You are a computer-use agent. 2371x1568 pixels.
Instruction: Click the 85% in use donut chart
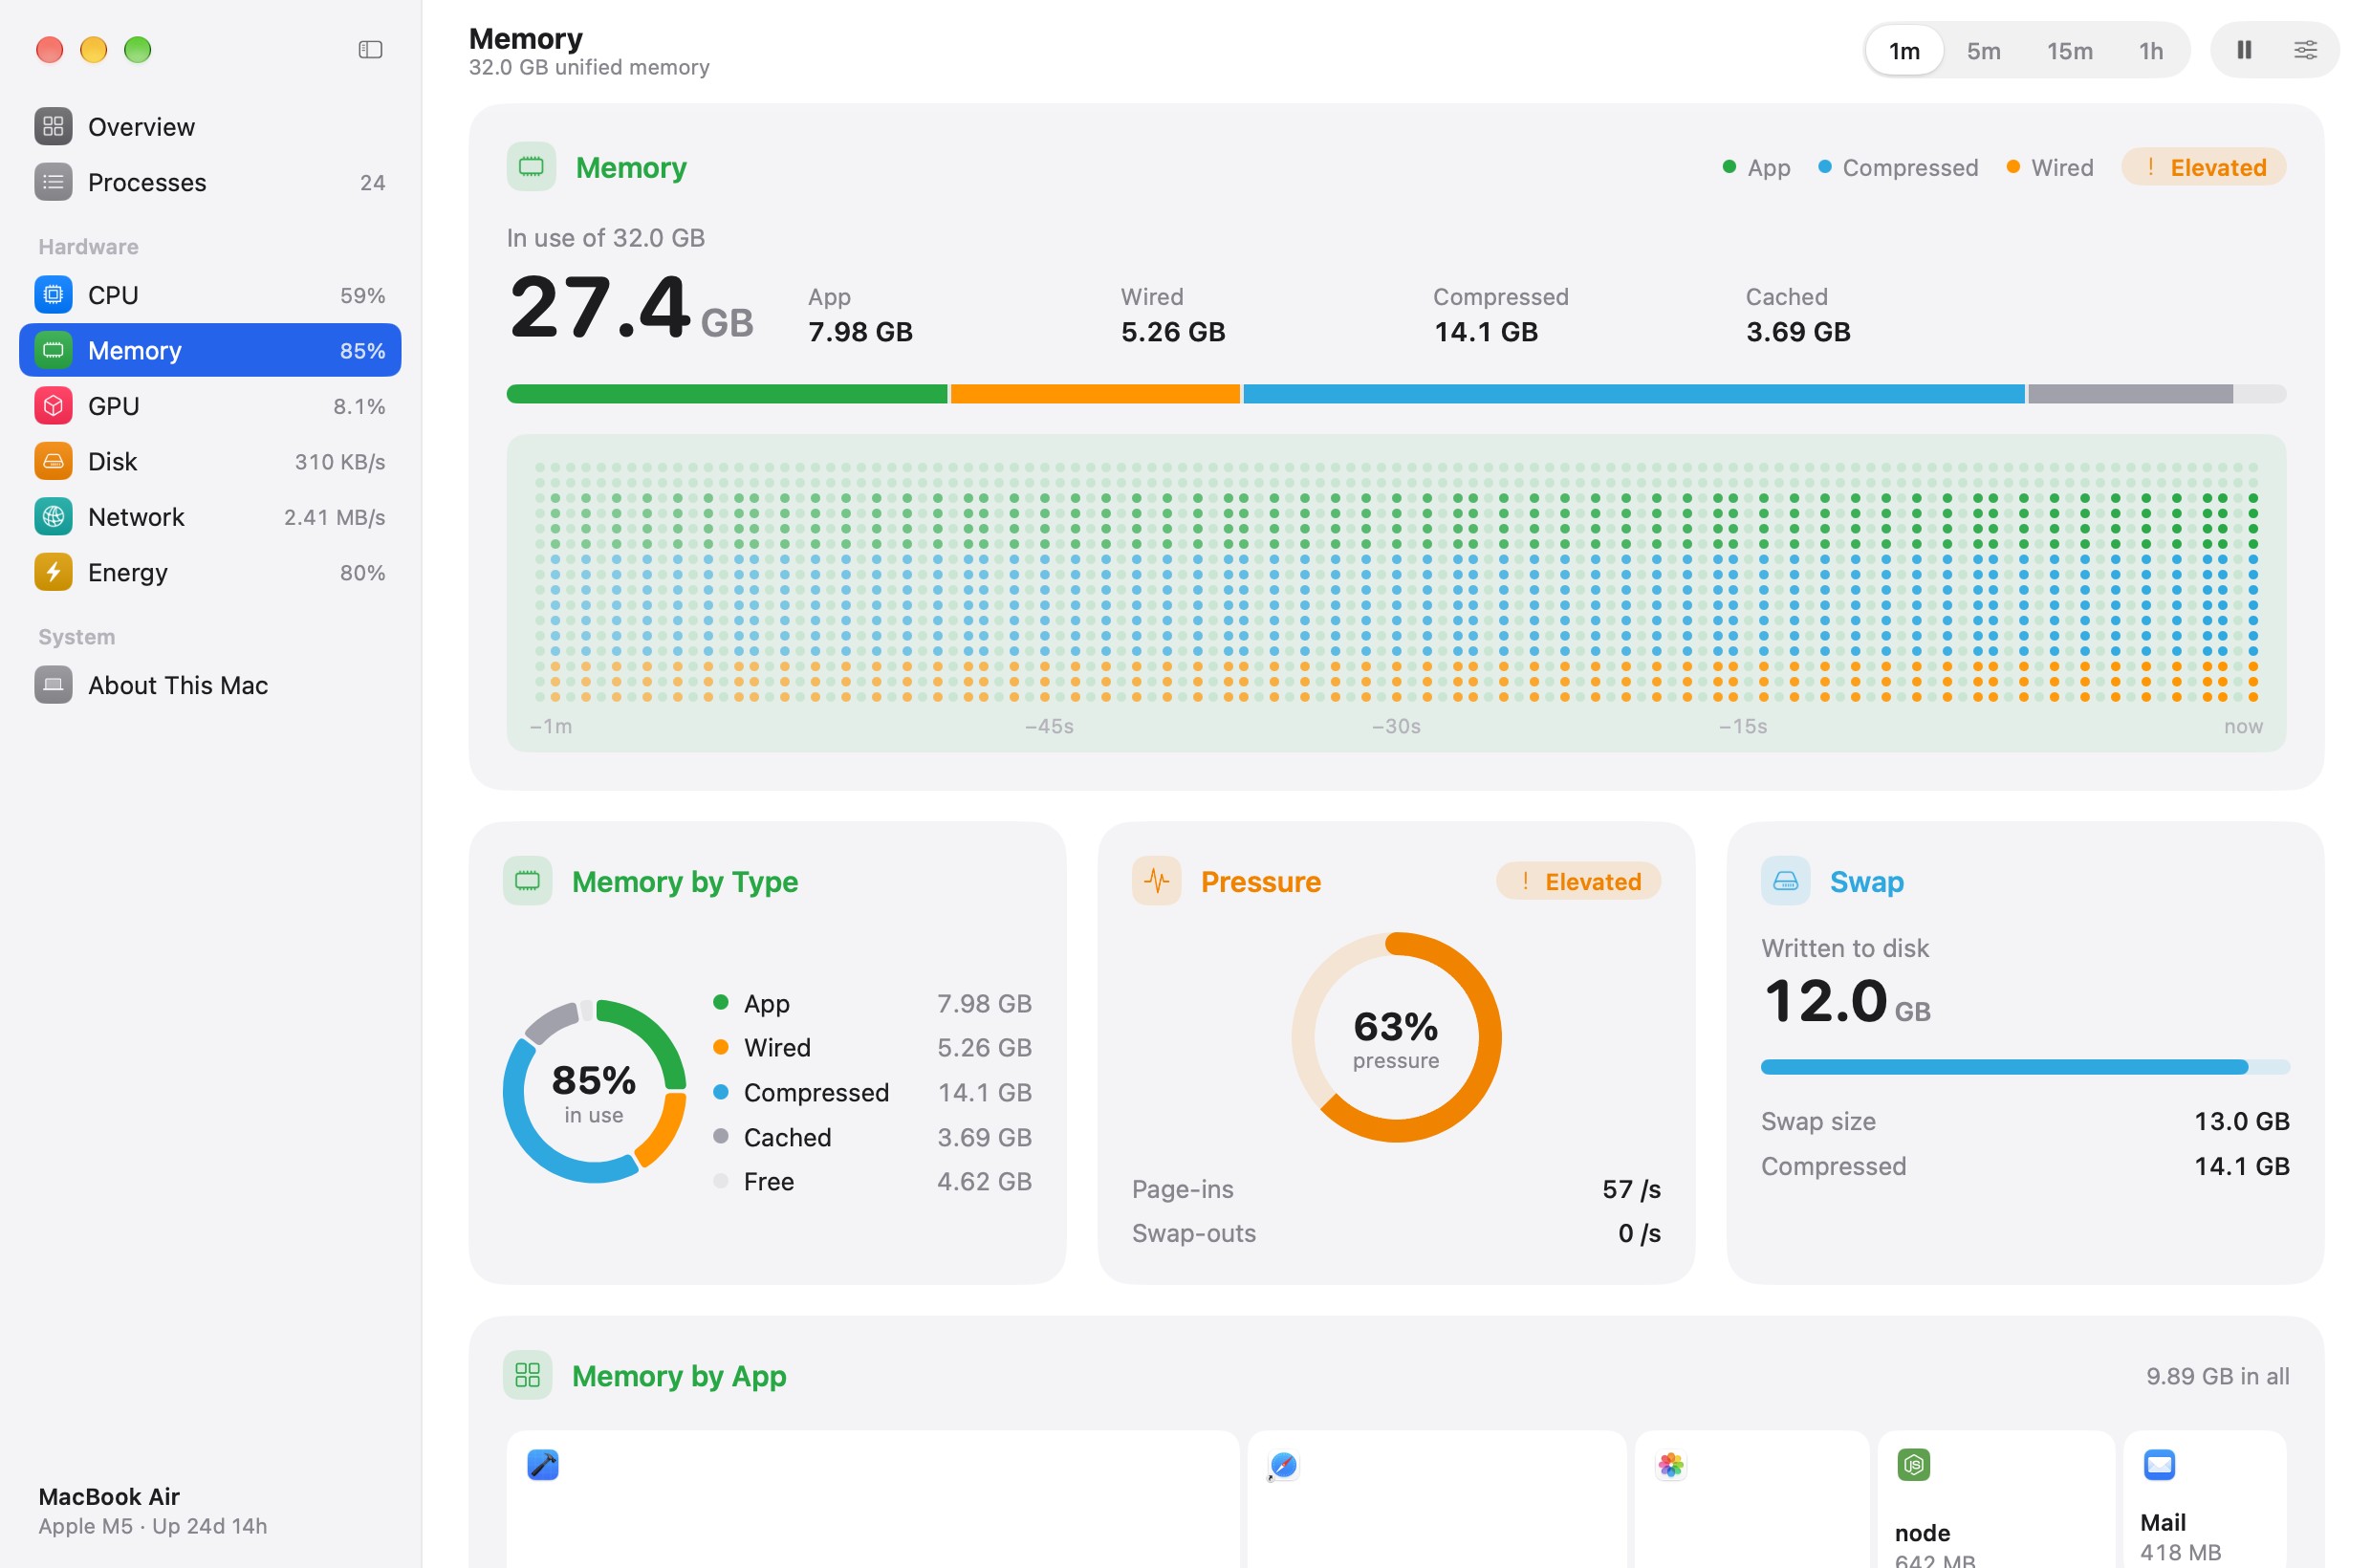[x=594, y=1091]
